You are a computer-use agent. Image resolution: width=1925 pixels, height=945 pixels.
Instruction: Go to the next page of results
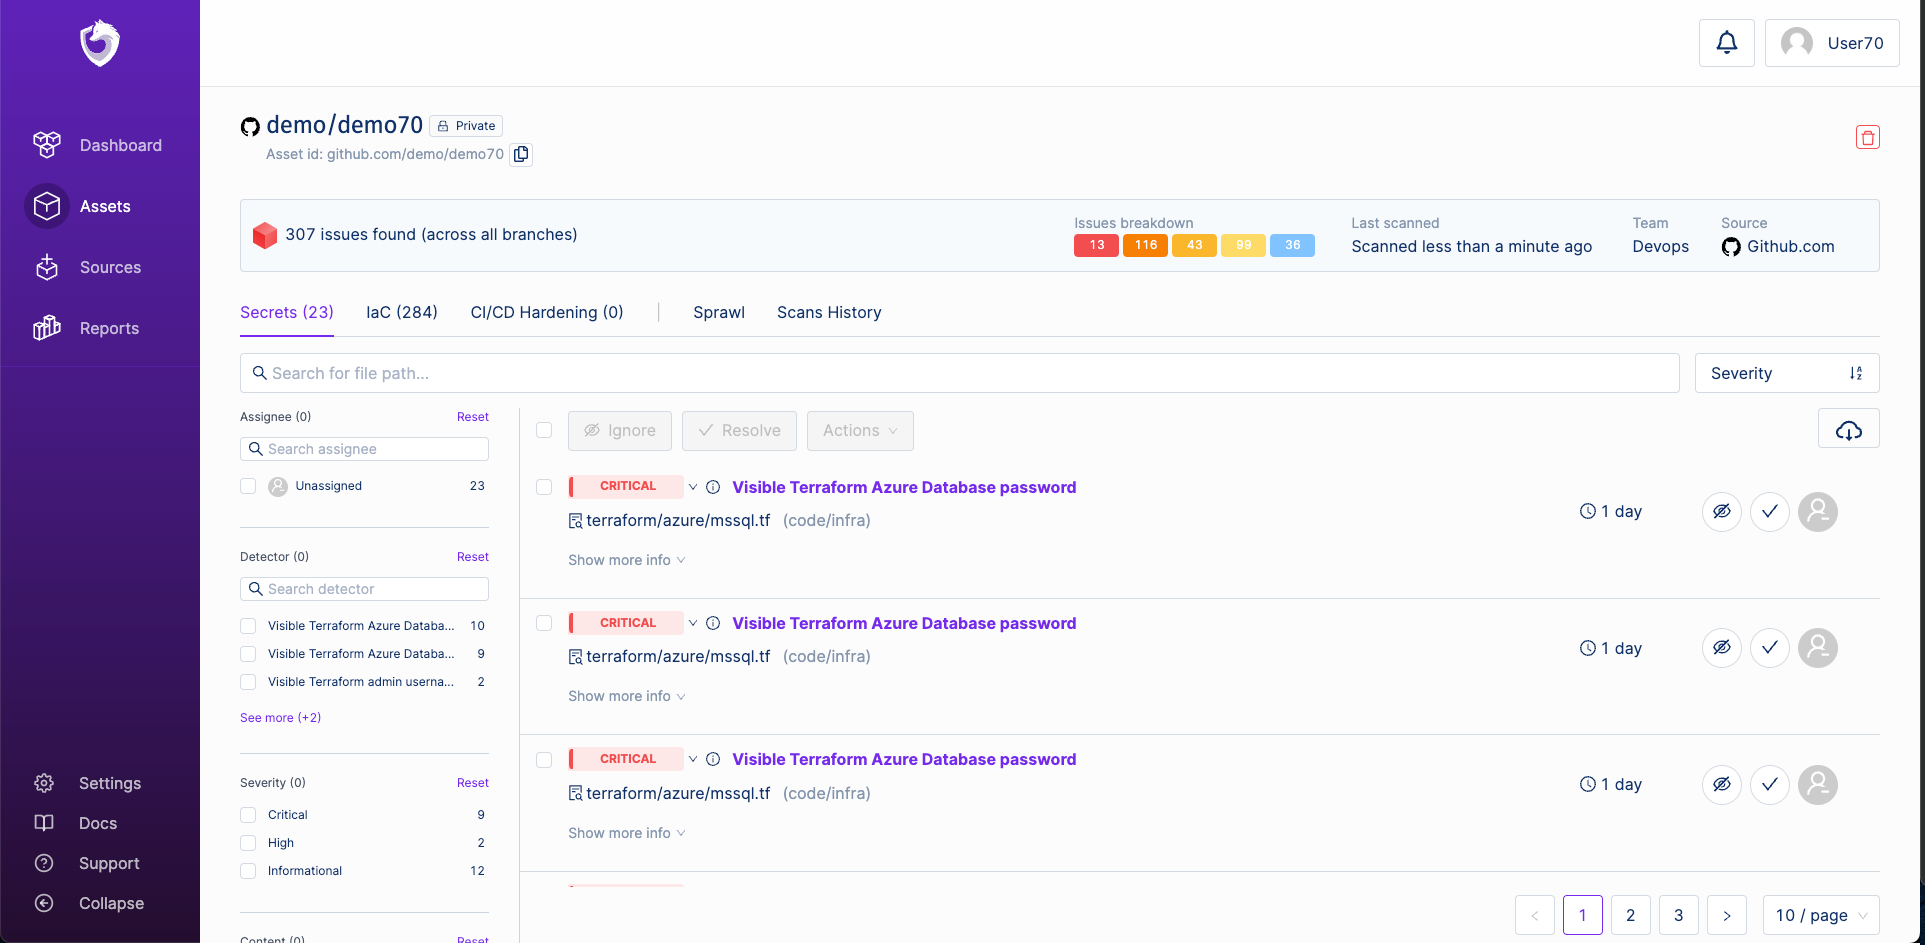(x=1727, y=915)
